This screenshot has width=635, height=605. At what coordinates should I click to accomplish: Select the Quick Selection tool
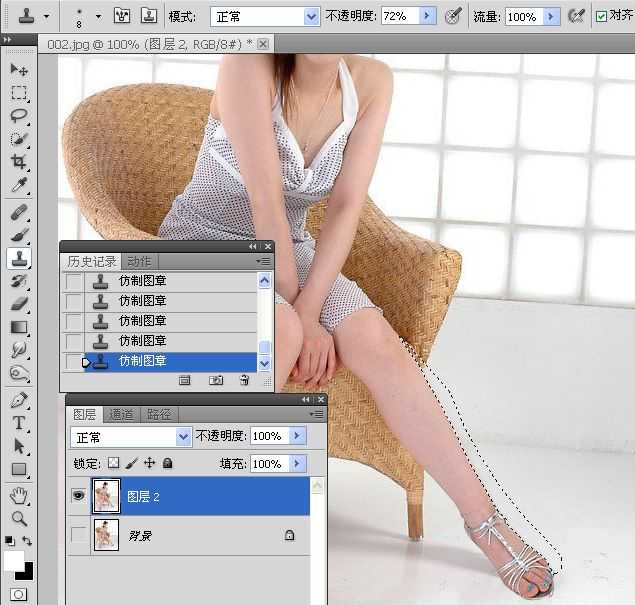click(x=19, y=139)
